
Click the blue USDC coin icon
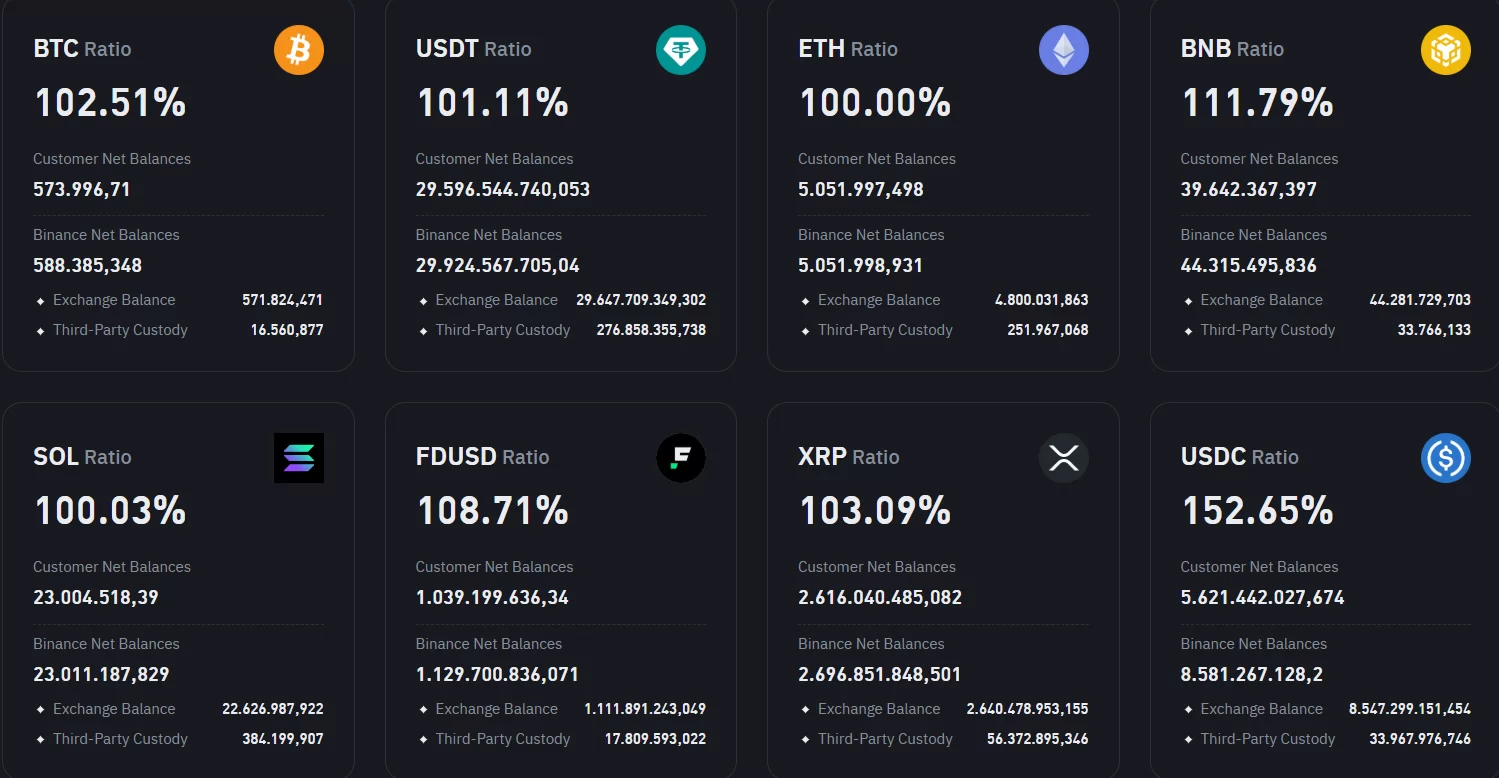pyautogui.click(x=1445, y=458)
